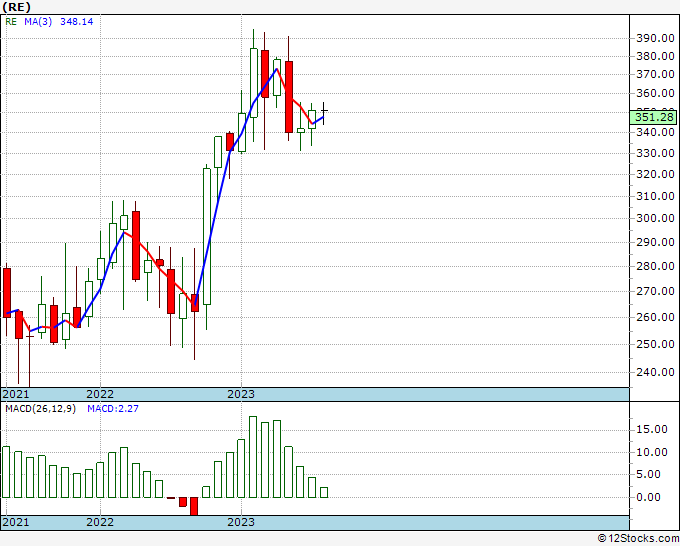This screenshot has width=680, height=546.
Task: Click the (RE) ticker title
Action: pos(16,7)
